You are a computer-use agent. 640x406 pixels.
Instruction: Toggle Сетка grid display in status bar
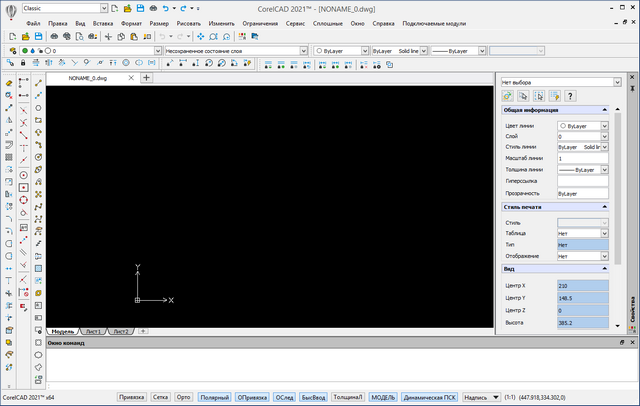160,396
